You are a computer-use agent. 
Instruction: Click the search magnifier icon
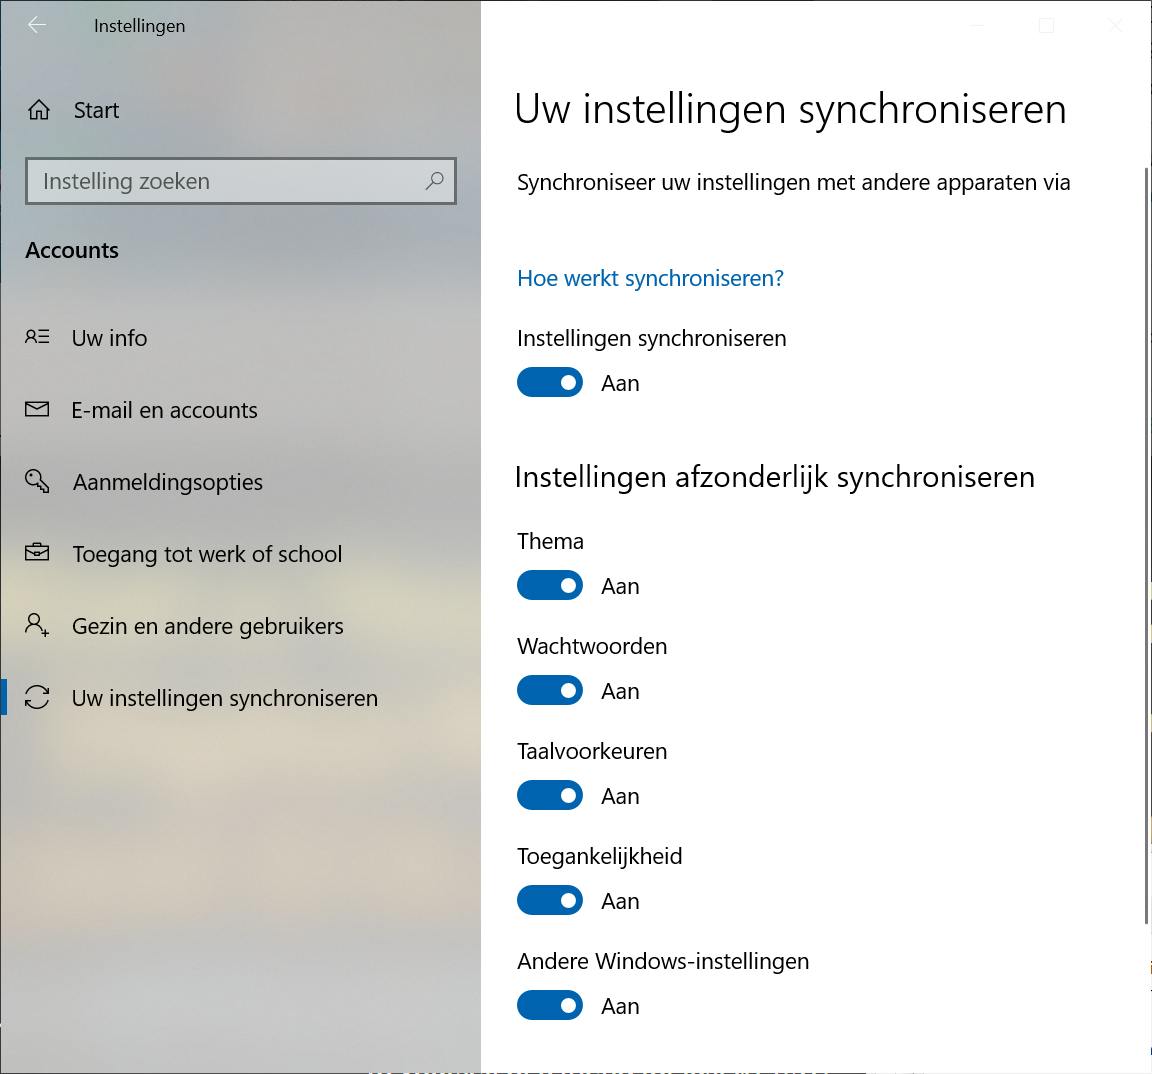434,181
